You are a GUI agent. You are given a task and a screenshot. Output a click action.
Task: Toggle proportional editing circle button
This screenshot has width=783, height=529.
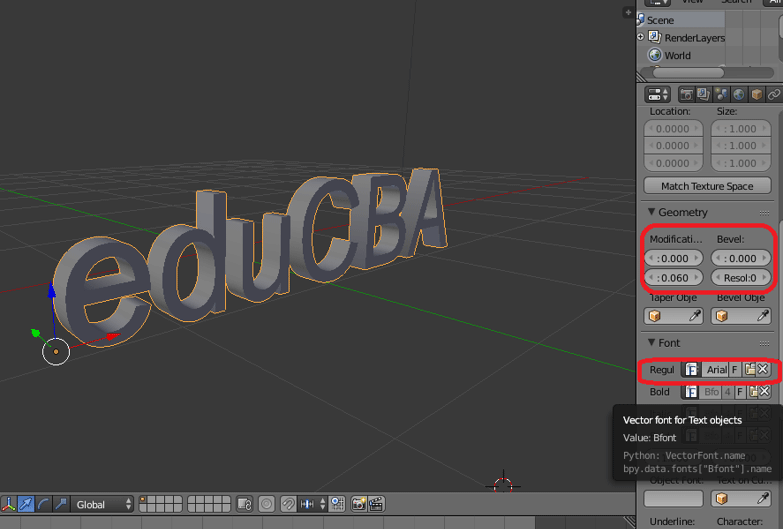[x=267, y=505]
